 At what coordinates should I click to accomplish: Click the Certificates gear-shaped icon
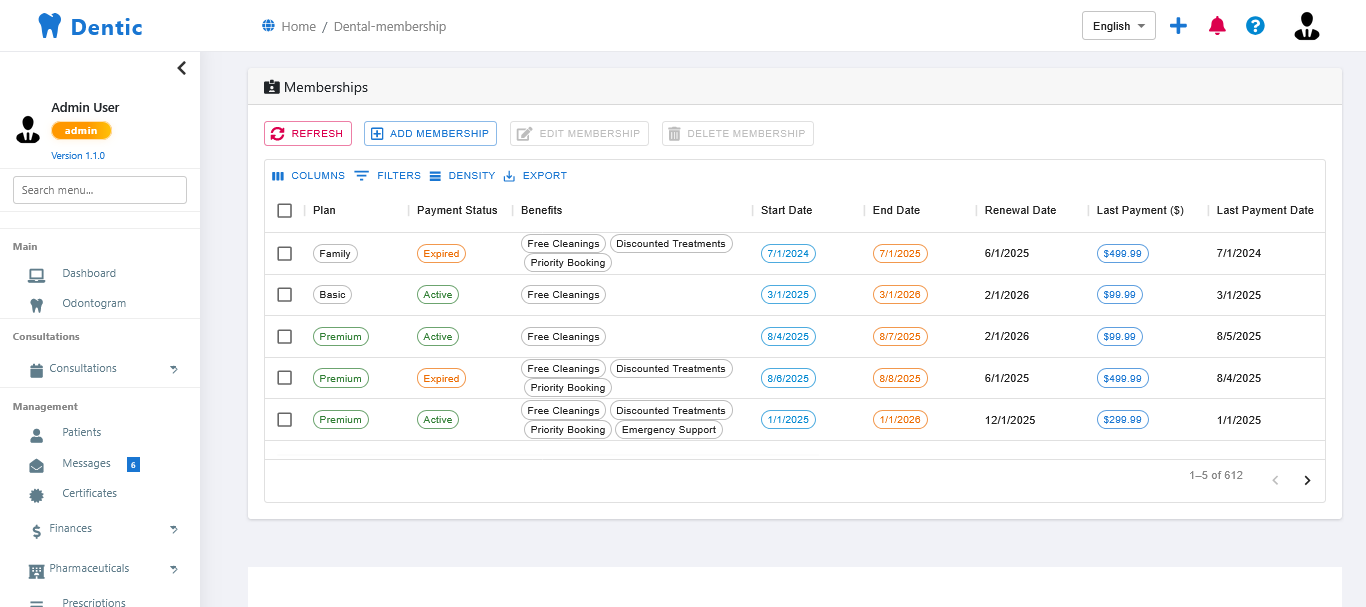coord(36,493)
